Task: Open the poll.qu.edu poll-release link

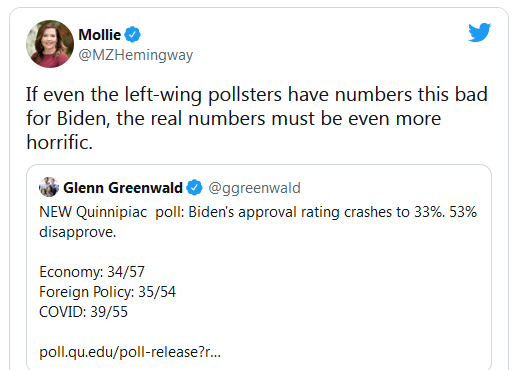Action: (130, 352)
